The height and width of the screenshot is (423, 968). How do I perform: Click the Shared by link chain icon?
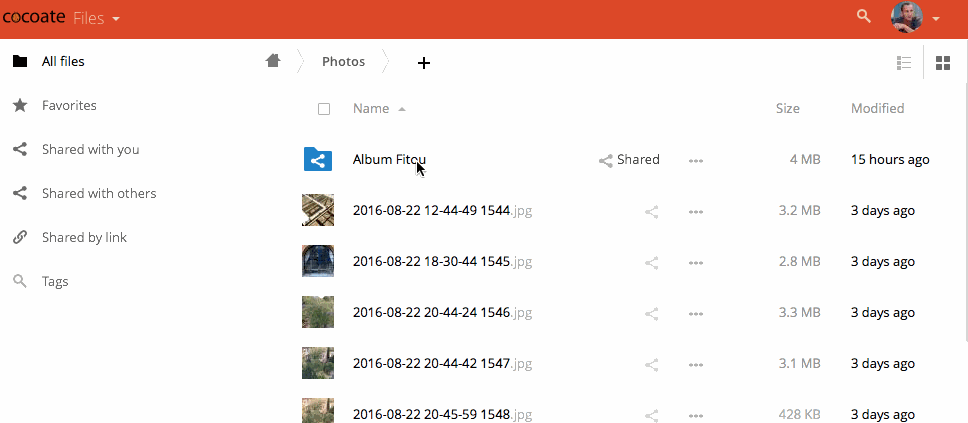[x=20, y=237]
